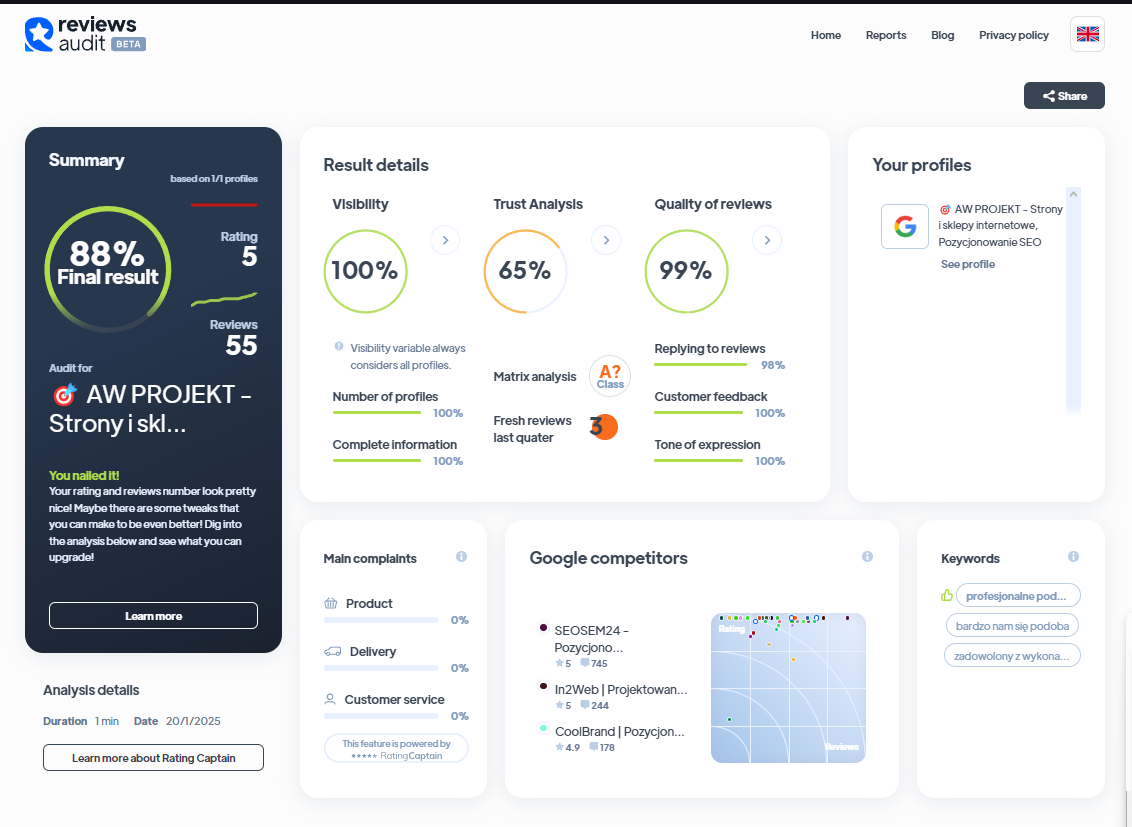This screenshot has width=1132, height=827.
Task: Open the Home menu item
Action: tap(826, 35)
